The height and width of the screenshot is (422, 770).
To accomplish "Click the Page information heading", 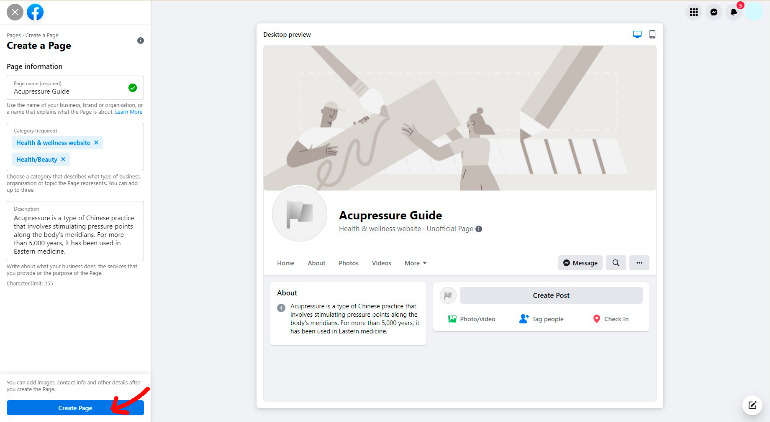I will [34, 66].
